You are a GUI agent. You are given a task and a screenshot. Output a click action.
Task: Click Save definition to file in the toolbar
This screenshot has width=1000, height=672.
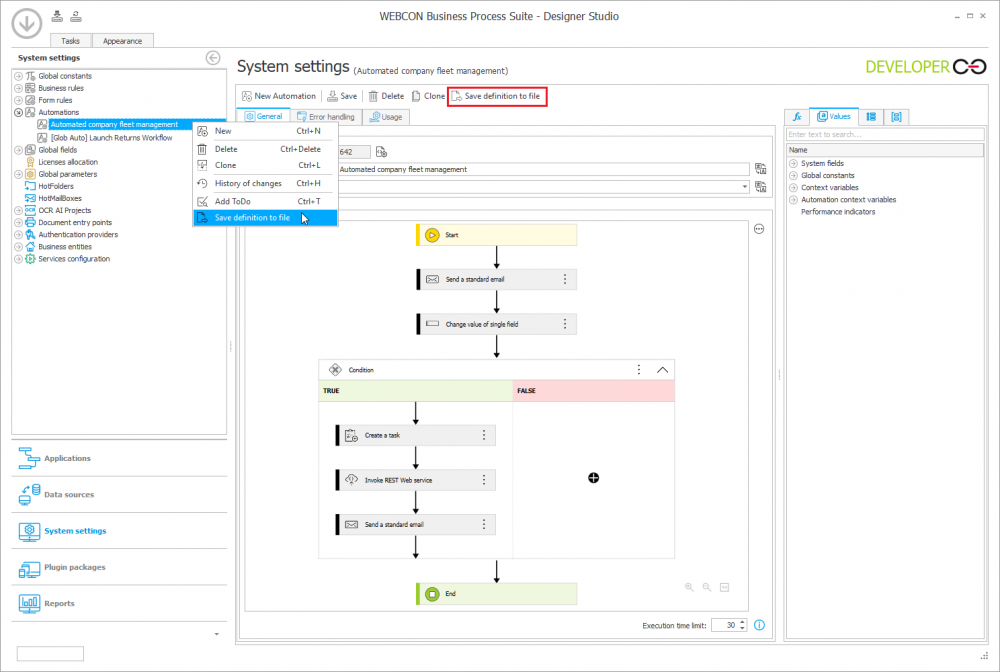(496, 96)
